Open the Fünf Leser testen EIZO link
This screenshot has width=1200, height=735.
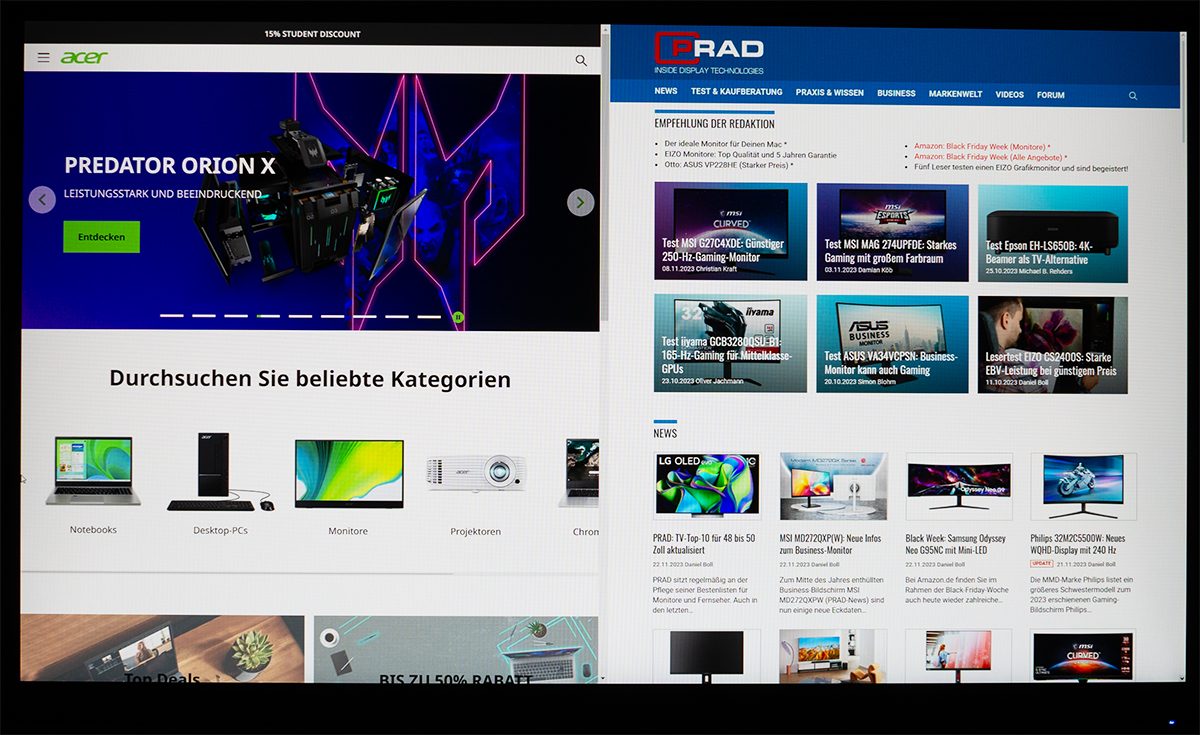(x=1021, y=168)
